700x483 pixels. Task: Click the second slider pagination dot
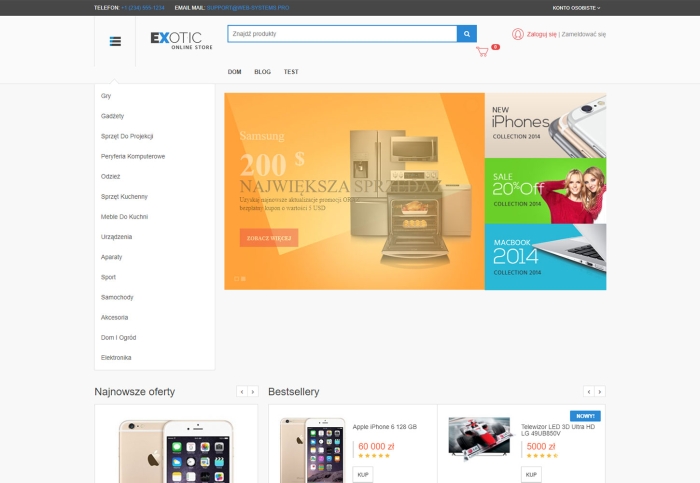tap(243, 279)
